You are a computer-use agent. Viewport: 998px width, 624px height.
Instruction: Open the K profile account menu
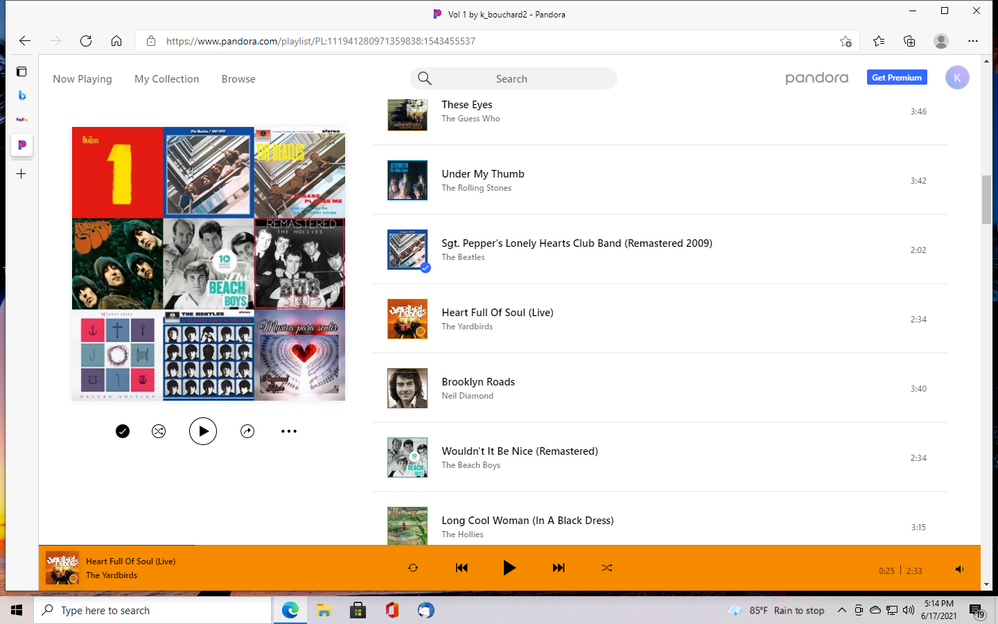pos(956,77)
